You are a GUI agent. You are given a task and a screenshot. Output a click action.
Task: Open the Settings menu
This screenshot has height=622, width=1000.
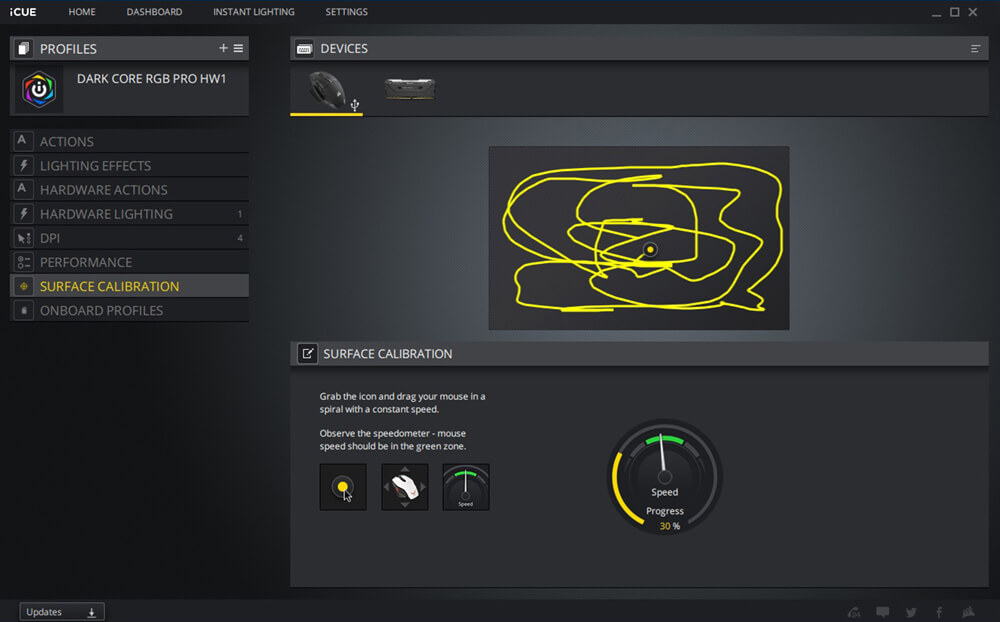(x=346, y=12)
